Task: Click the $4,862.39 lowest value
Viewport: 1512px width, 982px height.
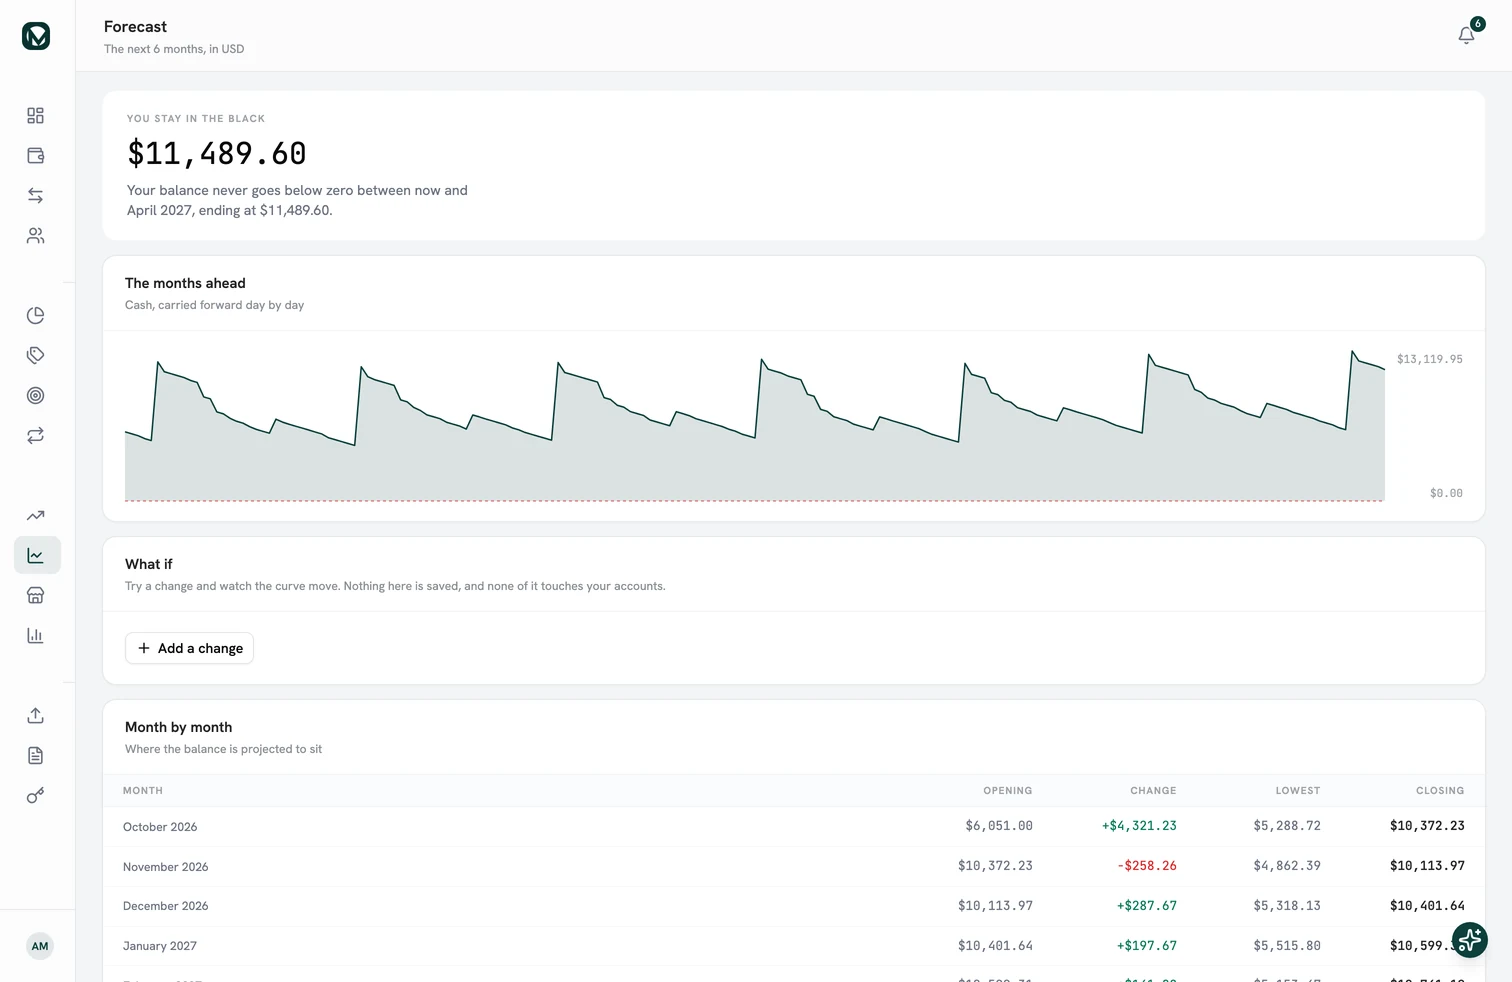Action: (1287, 866)
